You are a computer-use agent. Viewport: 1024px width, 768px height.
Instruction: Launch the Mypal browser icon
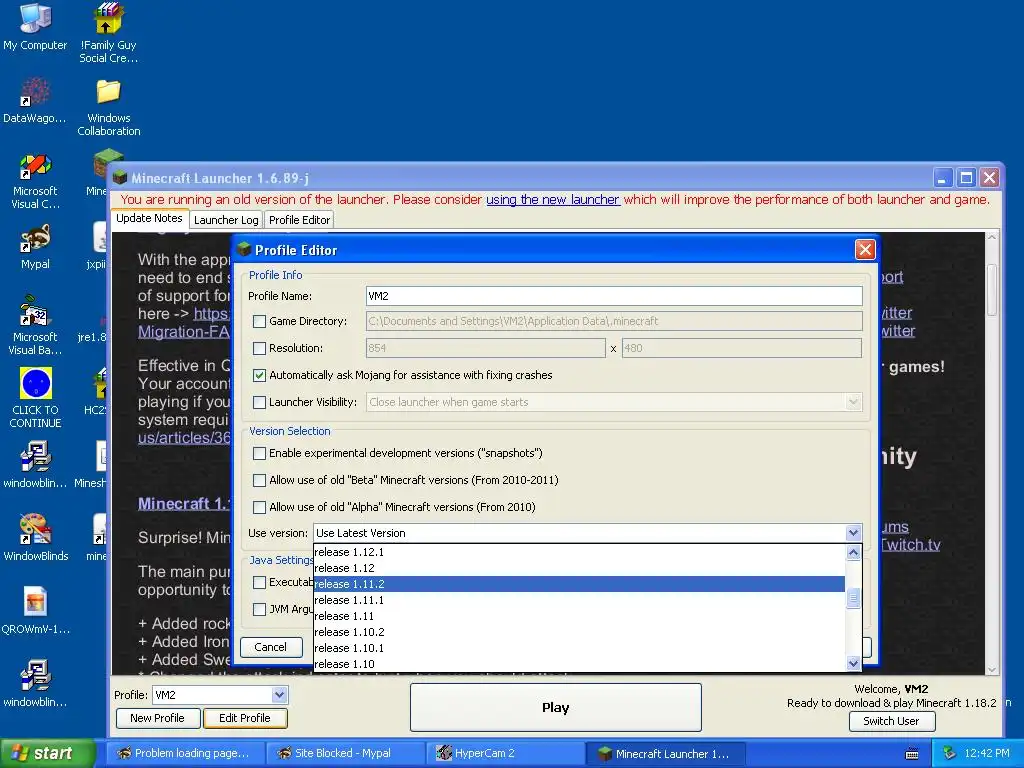(x=35, y=247)
